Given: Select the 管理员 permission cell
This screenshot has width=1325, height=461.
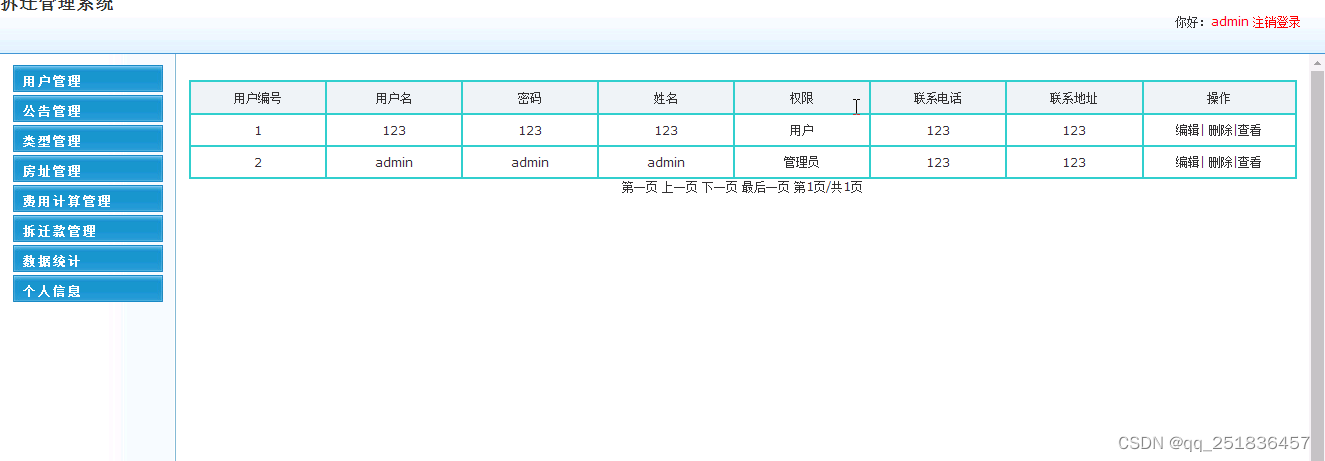Looking at the screenshot, I should (802, 162).
